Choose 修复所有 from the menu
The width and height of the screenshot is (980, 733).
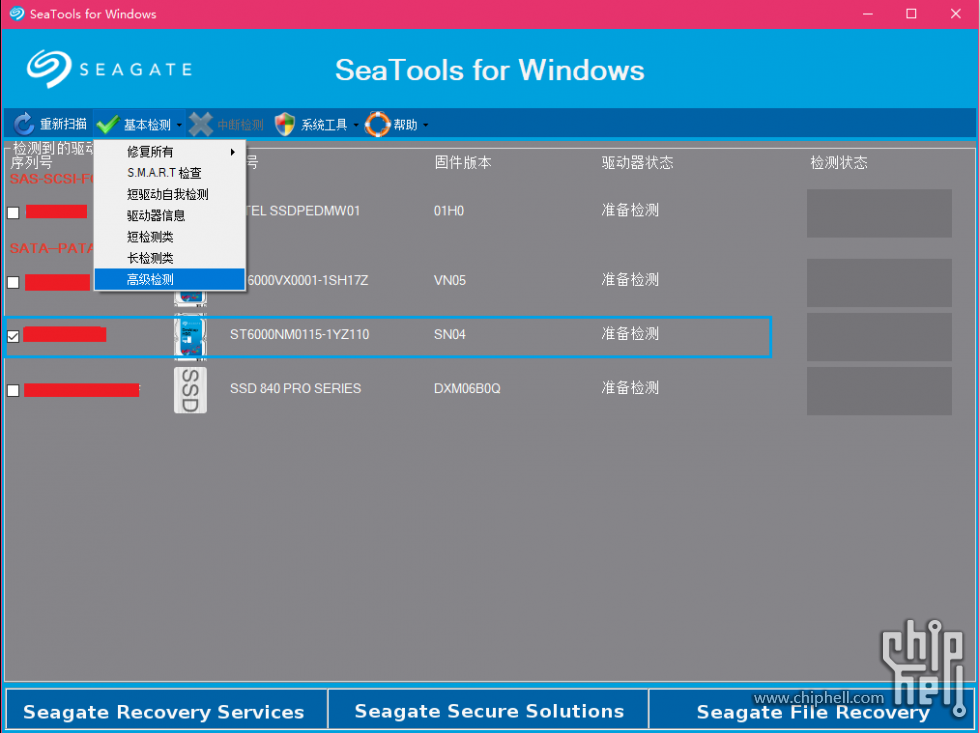click(x=169, y=152)
